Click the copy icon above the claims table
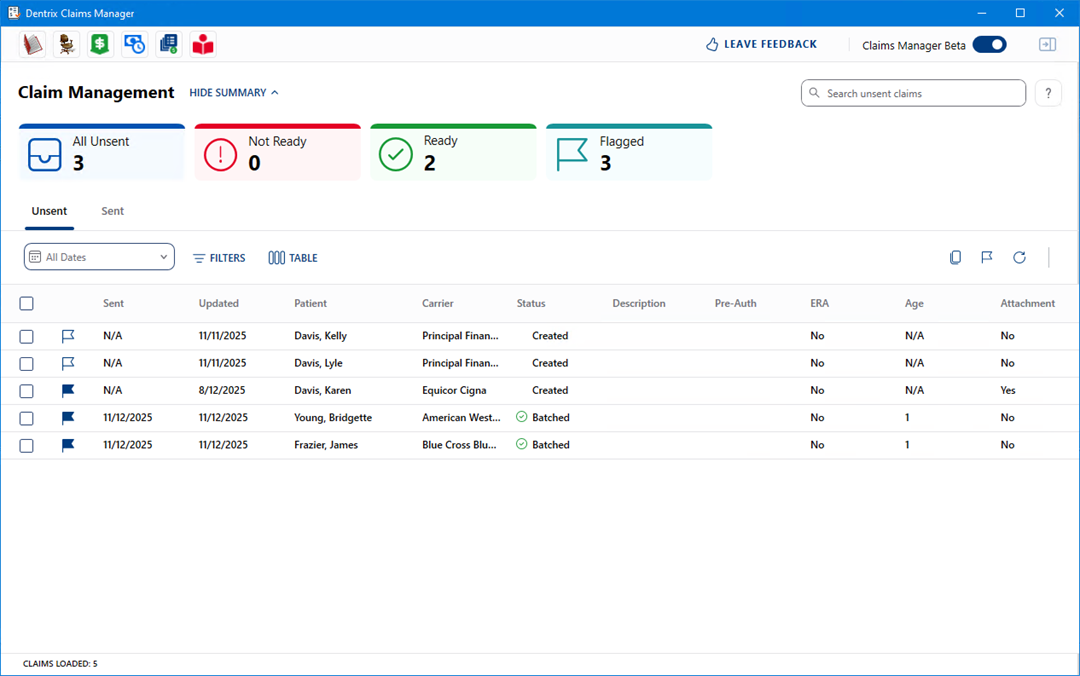 955,258
